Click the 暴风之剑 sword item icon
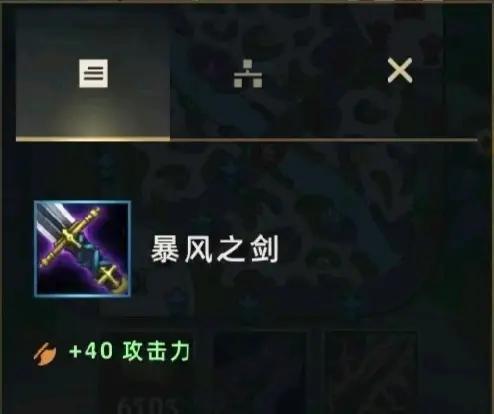This screenshot has height=414, width=494. tap(82, 249)
